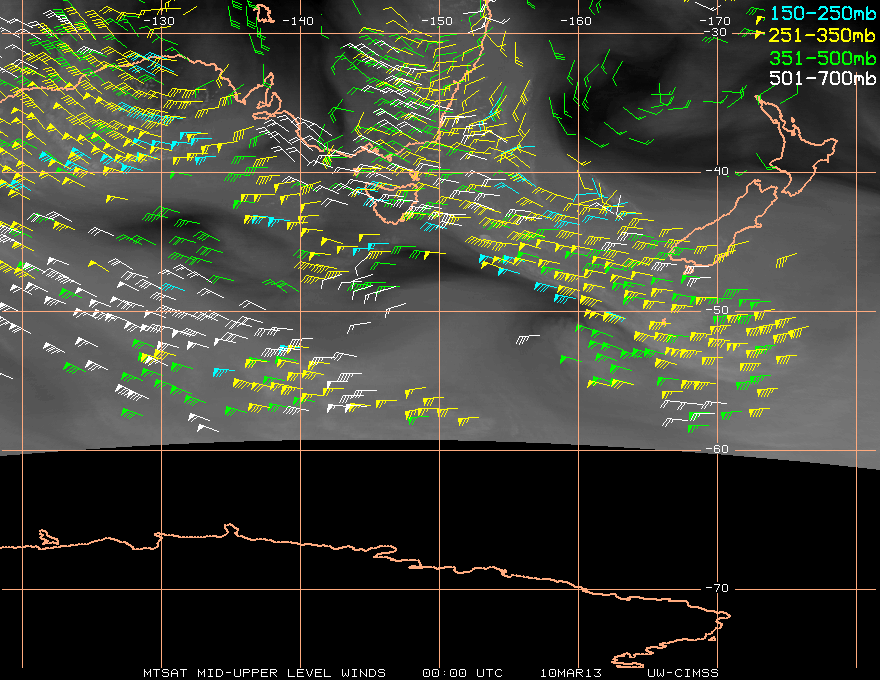
Task: Click the -60 latitude label
Action: tap(717, 449)
